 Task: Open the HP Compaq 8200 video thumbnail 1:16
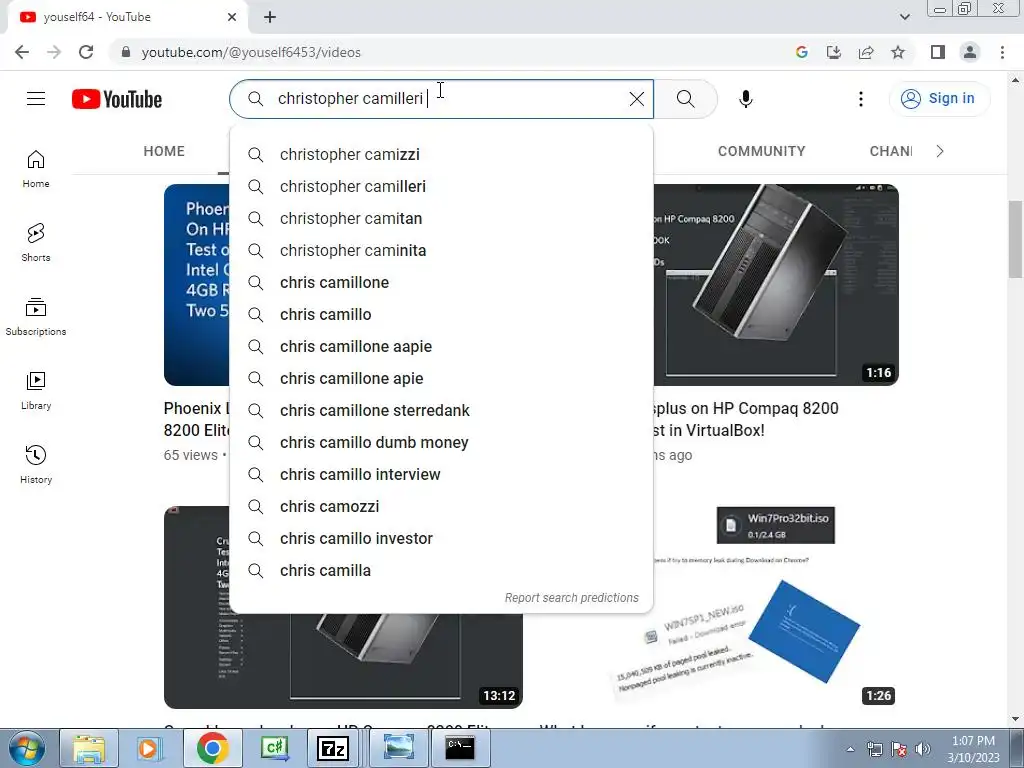point(776,285)
